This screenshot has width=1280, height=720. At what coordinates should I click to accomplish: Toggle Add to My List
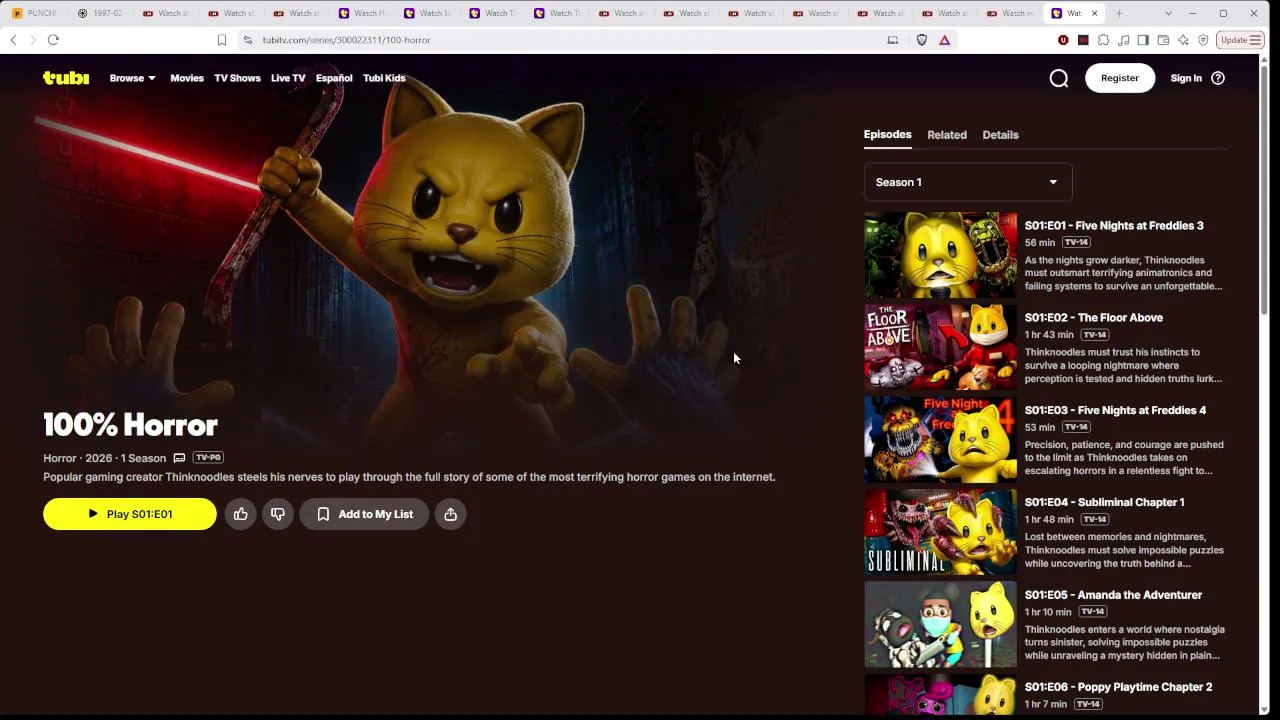coord(364,514)
